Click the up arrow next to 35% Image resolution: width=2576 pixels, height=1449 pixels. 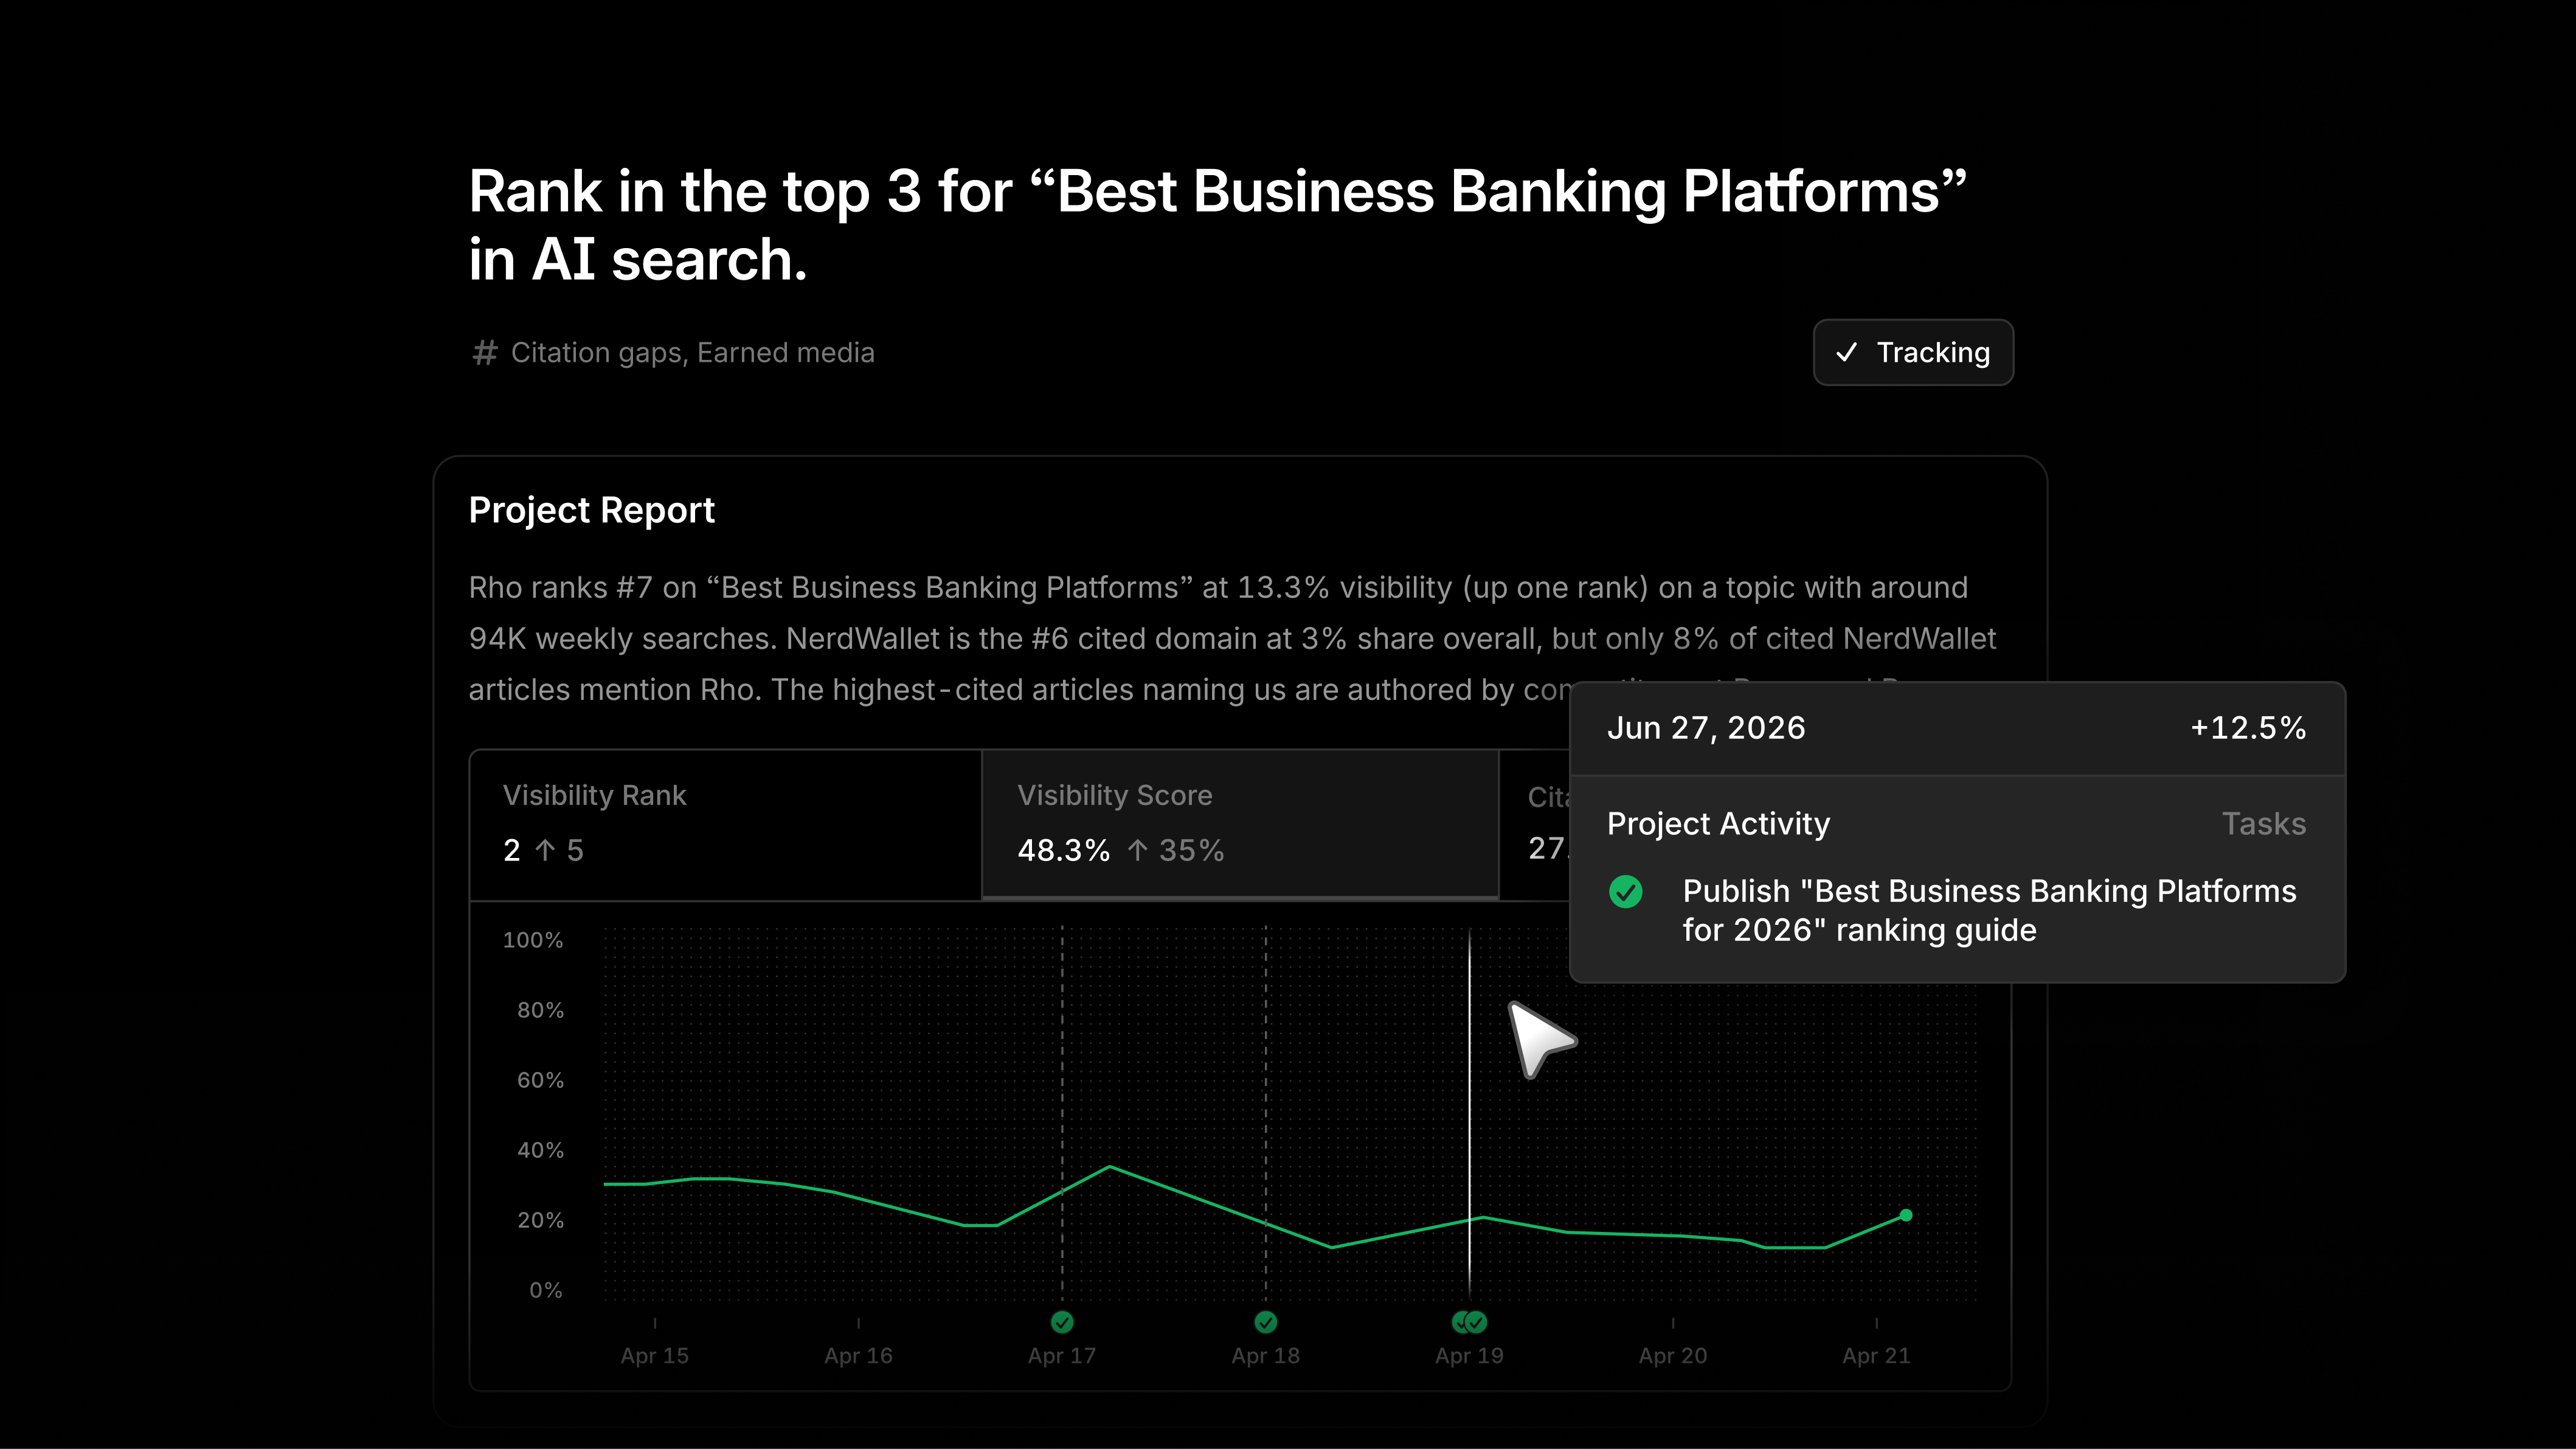coord(1137,850)
